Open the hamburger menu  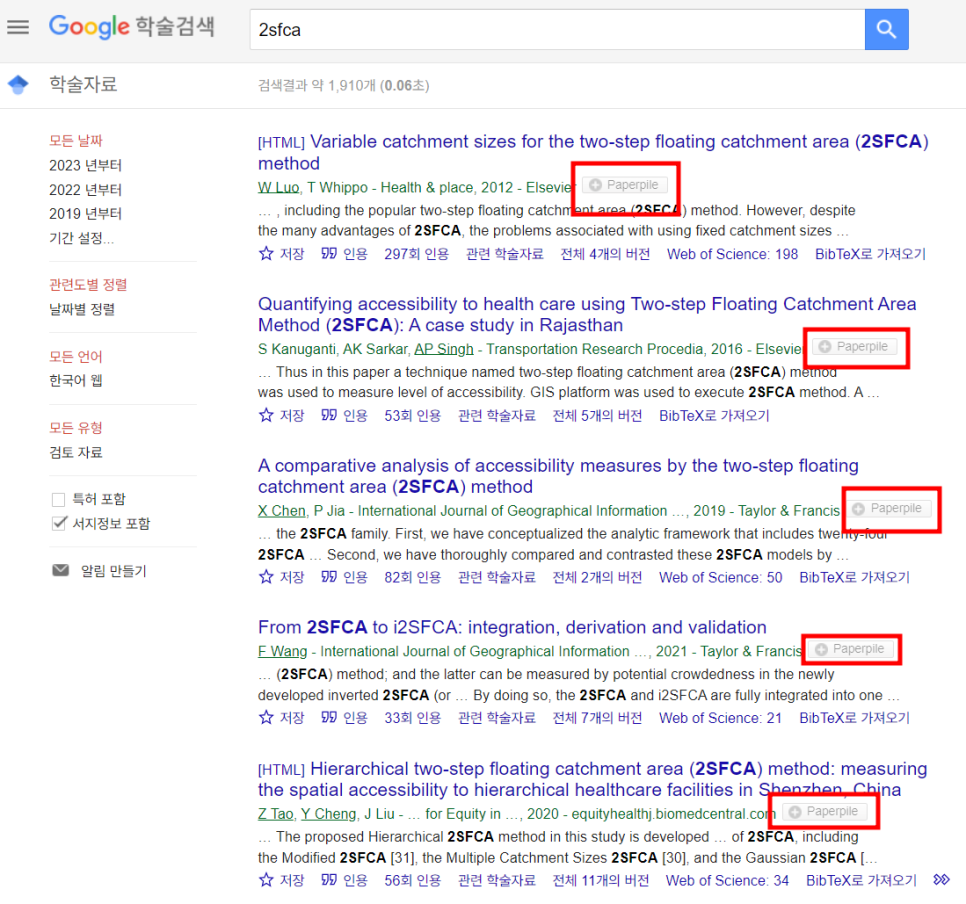point(18,27)
